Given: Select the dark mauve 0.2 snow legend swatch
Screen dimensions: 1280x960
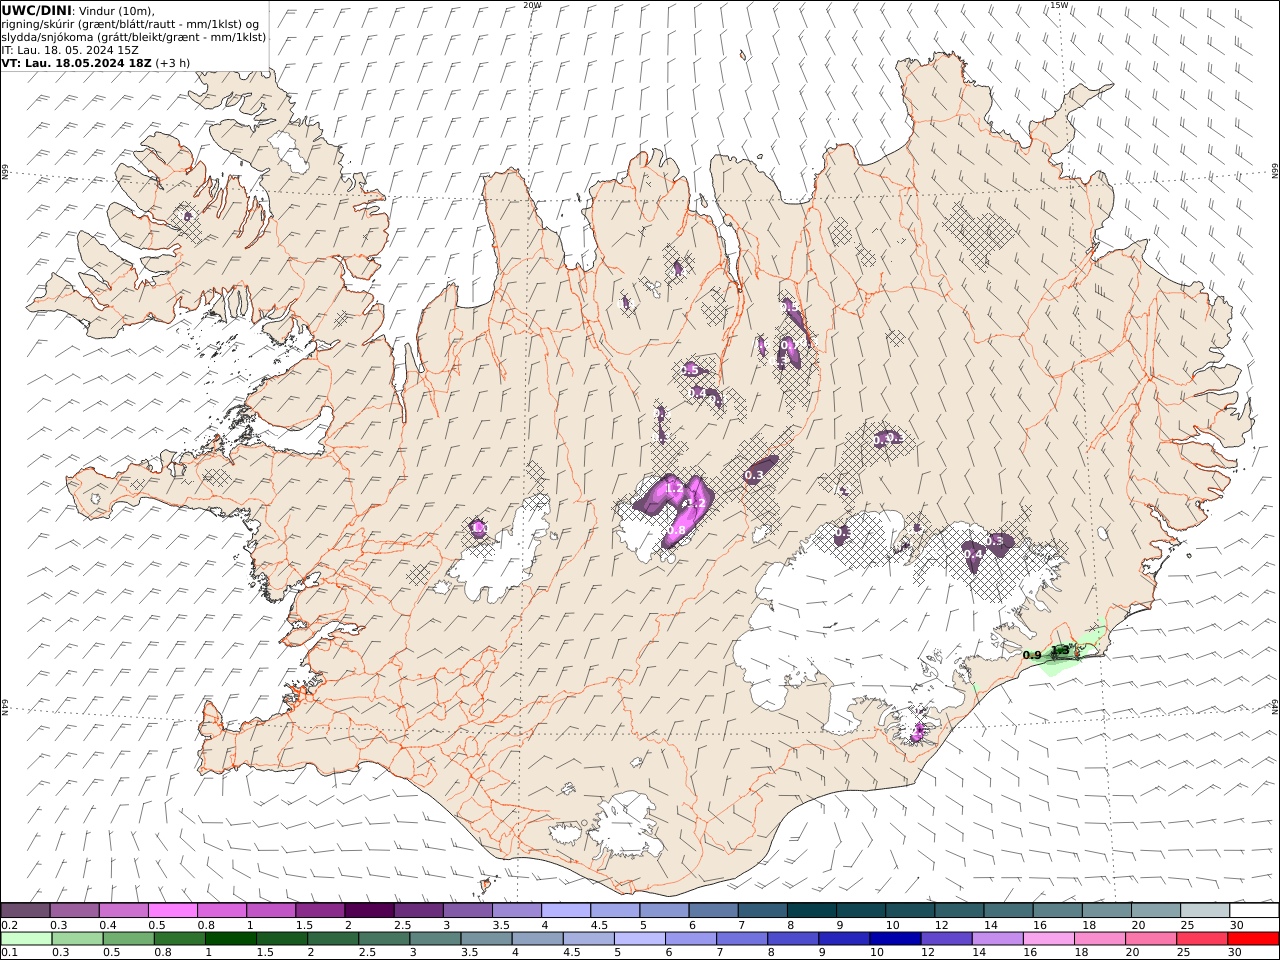Looking at the screenshot, I should [x=26, y=910].
